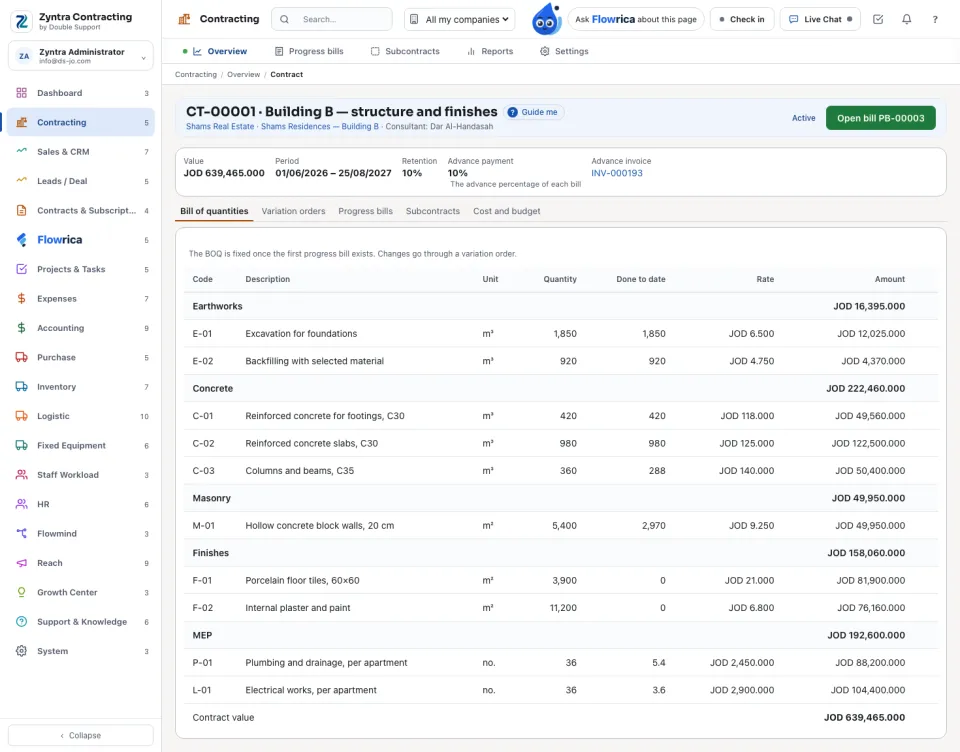
Task: Select the Excavation for foundations row text
Action: click(301, 334)
